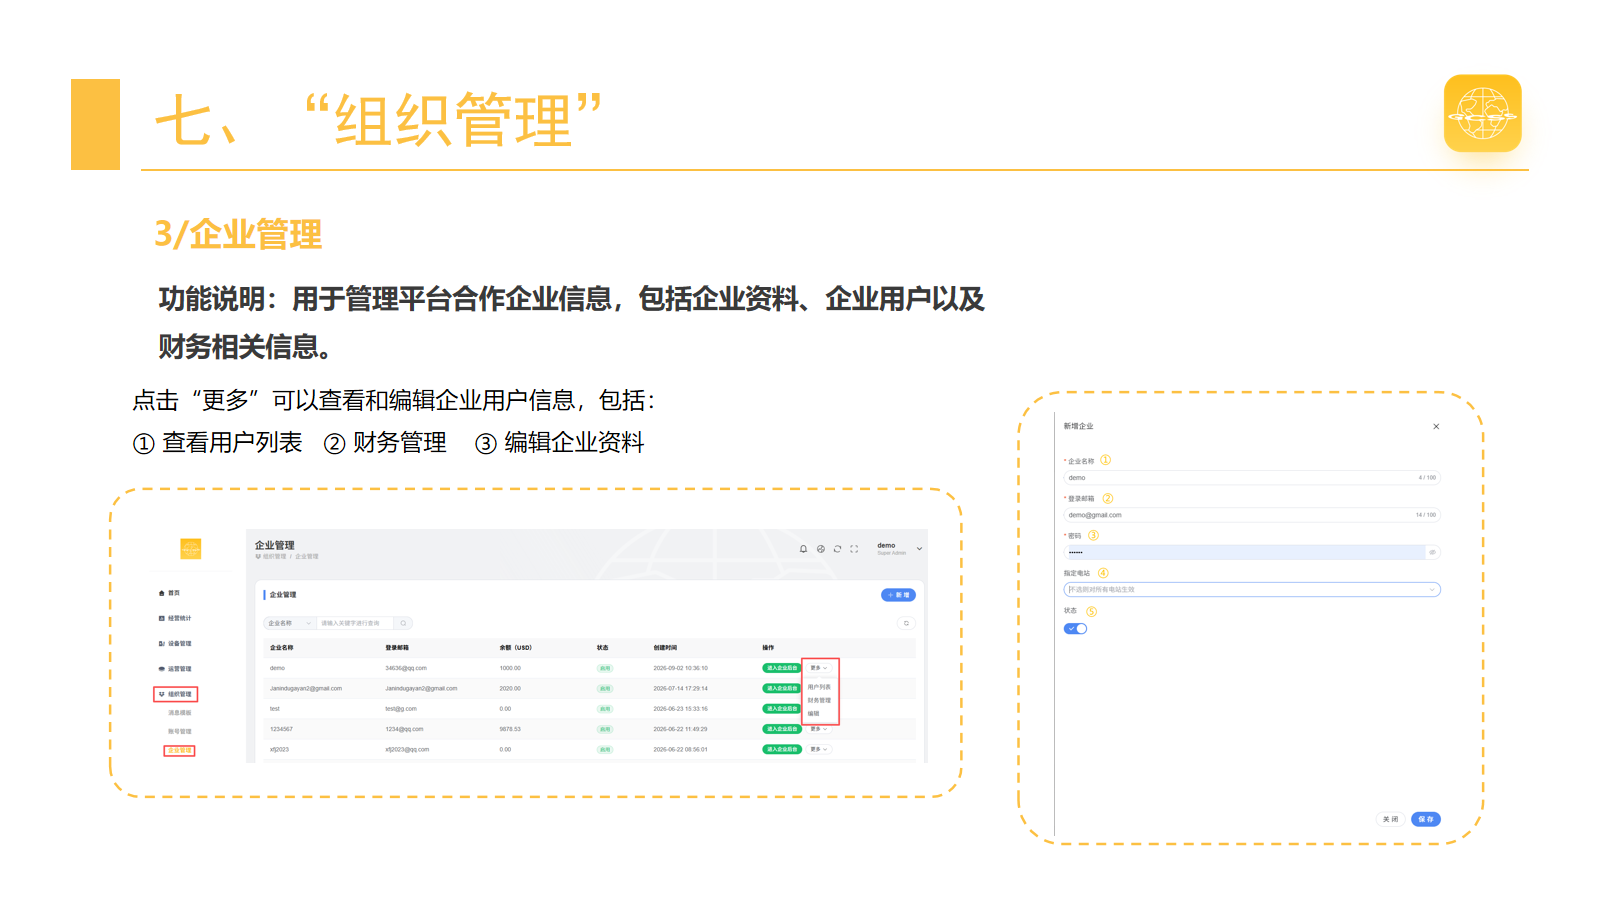The width and height of the screenshot is (1600, 900).
Task: Click the 企业名称 input containing demo
Action: pos(1252,478)
